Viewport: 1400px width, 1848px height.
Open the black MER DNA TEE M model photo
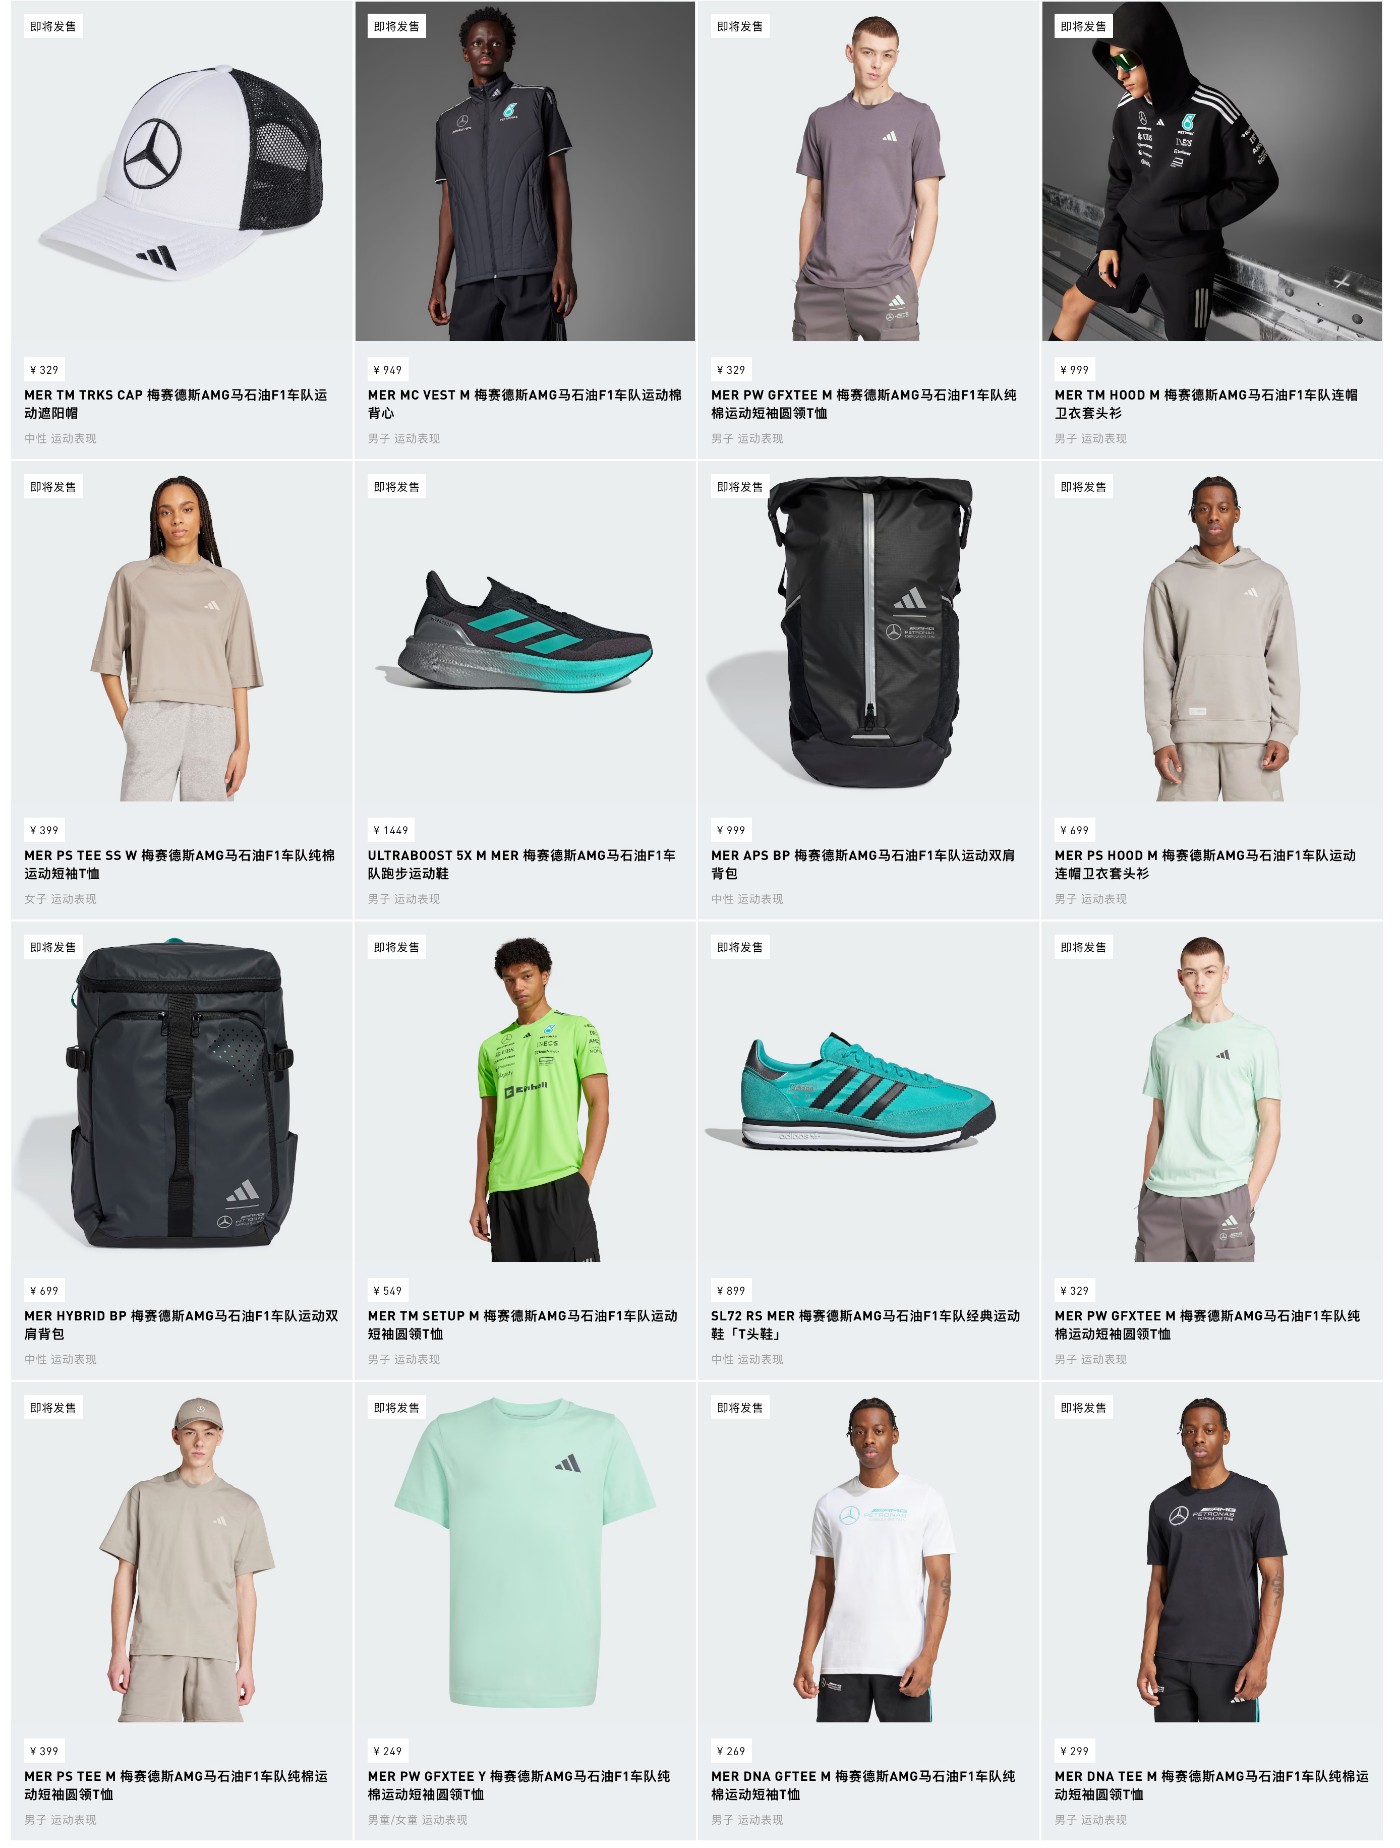pyautogui.click(x=1212, y=1553)
